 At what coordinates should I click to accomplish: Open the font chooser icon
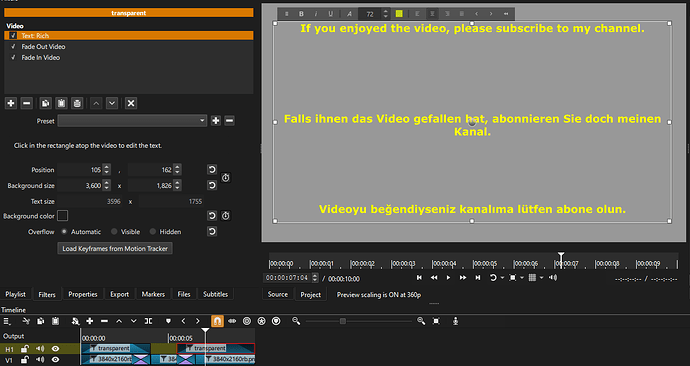349,14
